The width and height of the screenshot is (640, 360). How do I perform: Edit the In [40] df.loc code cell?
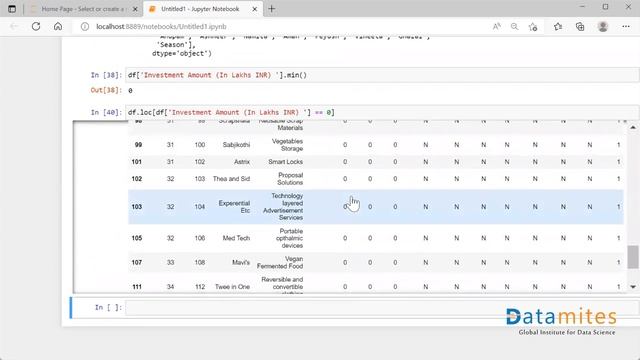382,112
